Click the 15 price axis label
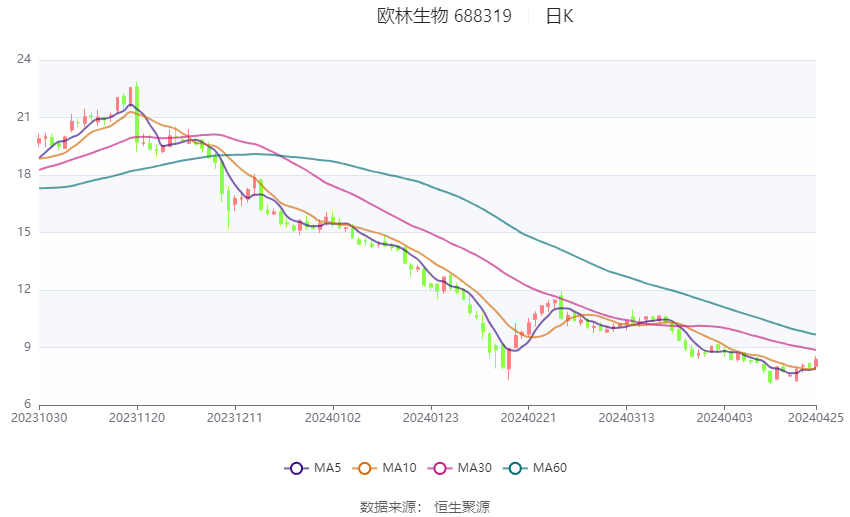 tap(24, 232)
